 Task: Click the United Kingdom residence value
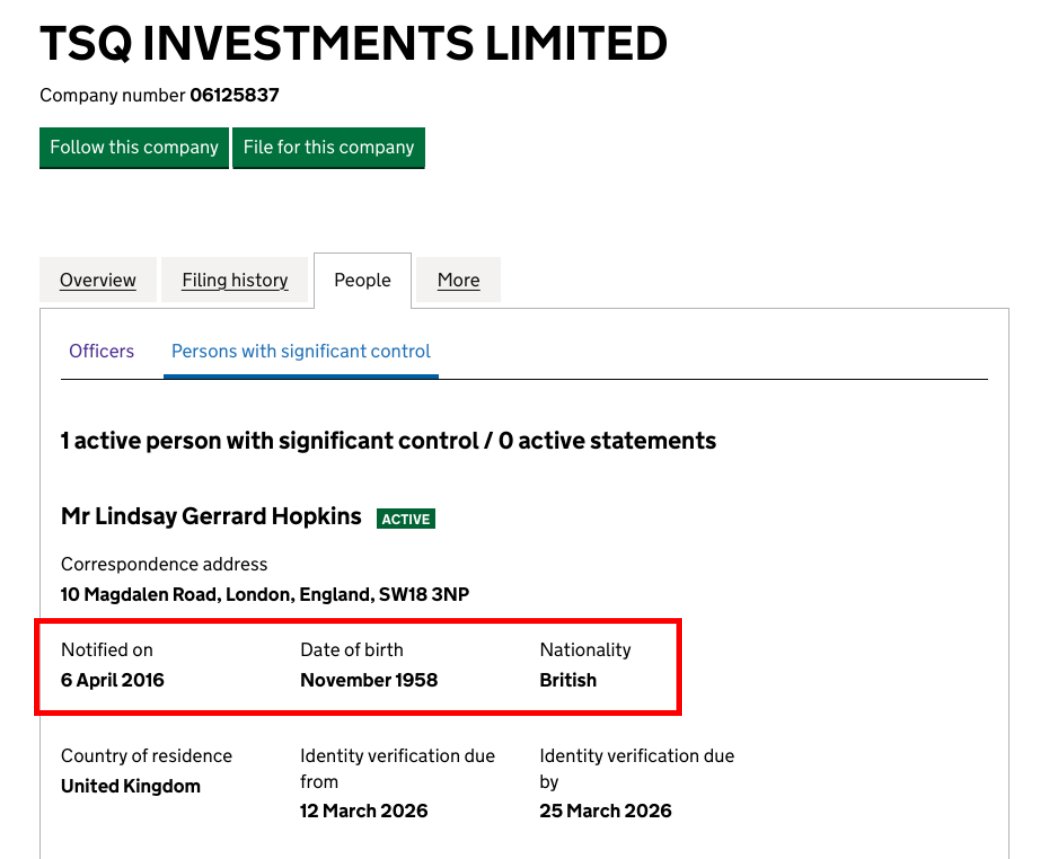[130, 786]
